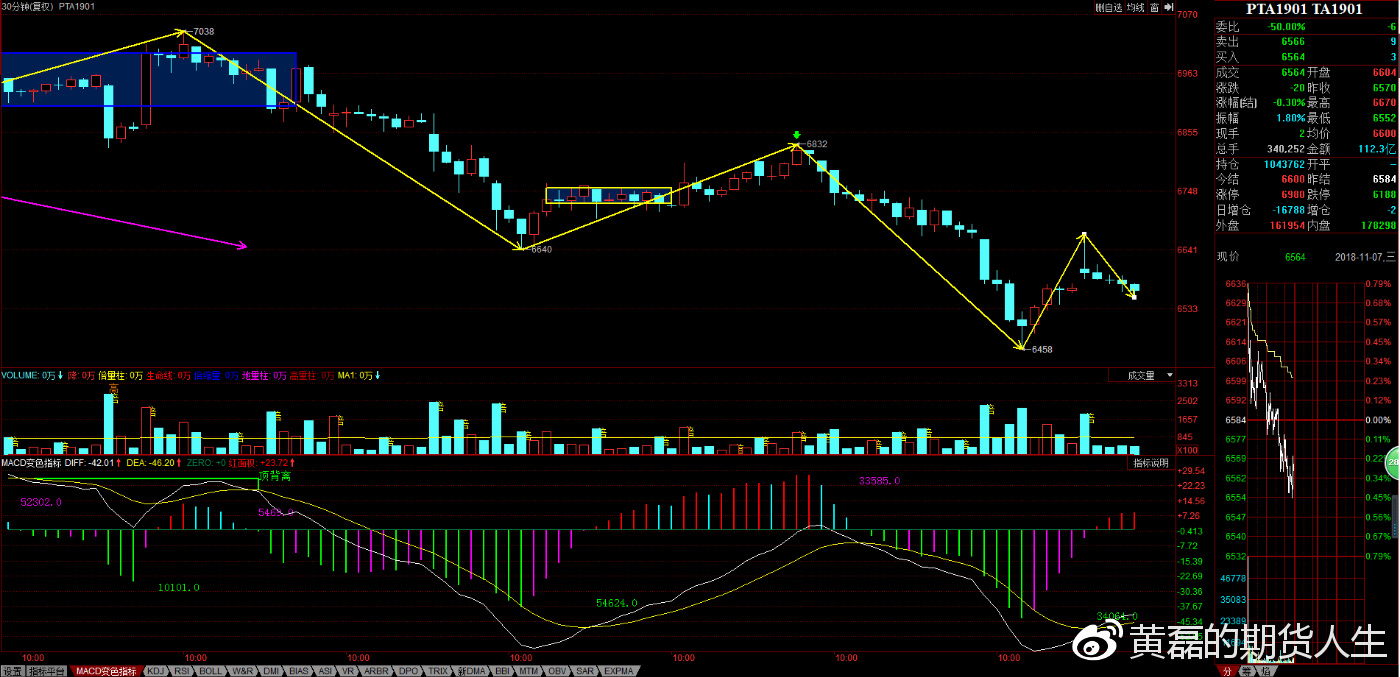Select the 6640 low price marker
The height and width of the screenshot is (677, 1400).
pyautogui.click(x=541, y=249)
